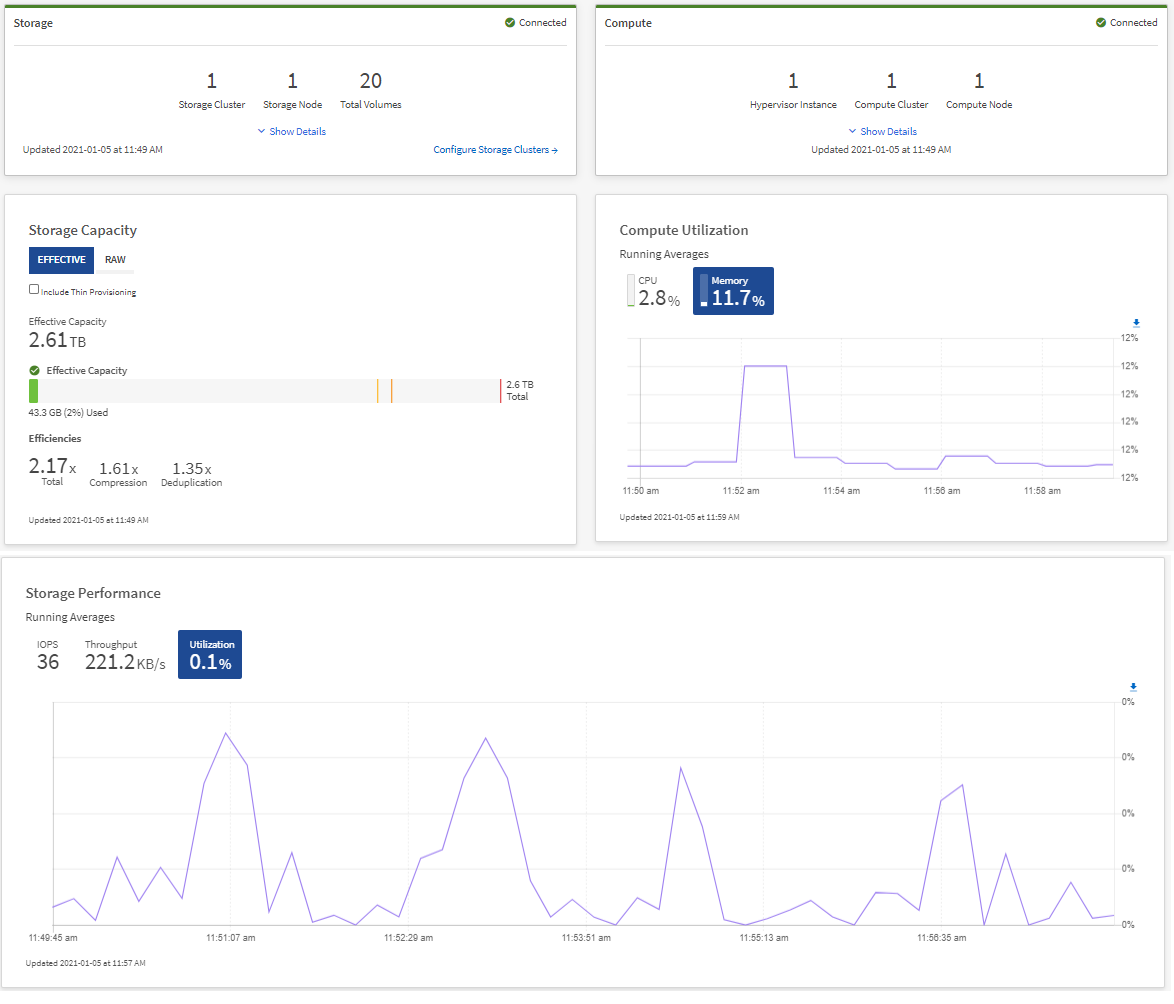Click the Memory usage gauge icon
Viewport: 1174px width, 1004px height.
tap(703, 290)
